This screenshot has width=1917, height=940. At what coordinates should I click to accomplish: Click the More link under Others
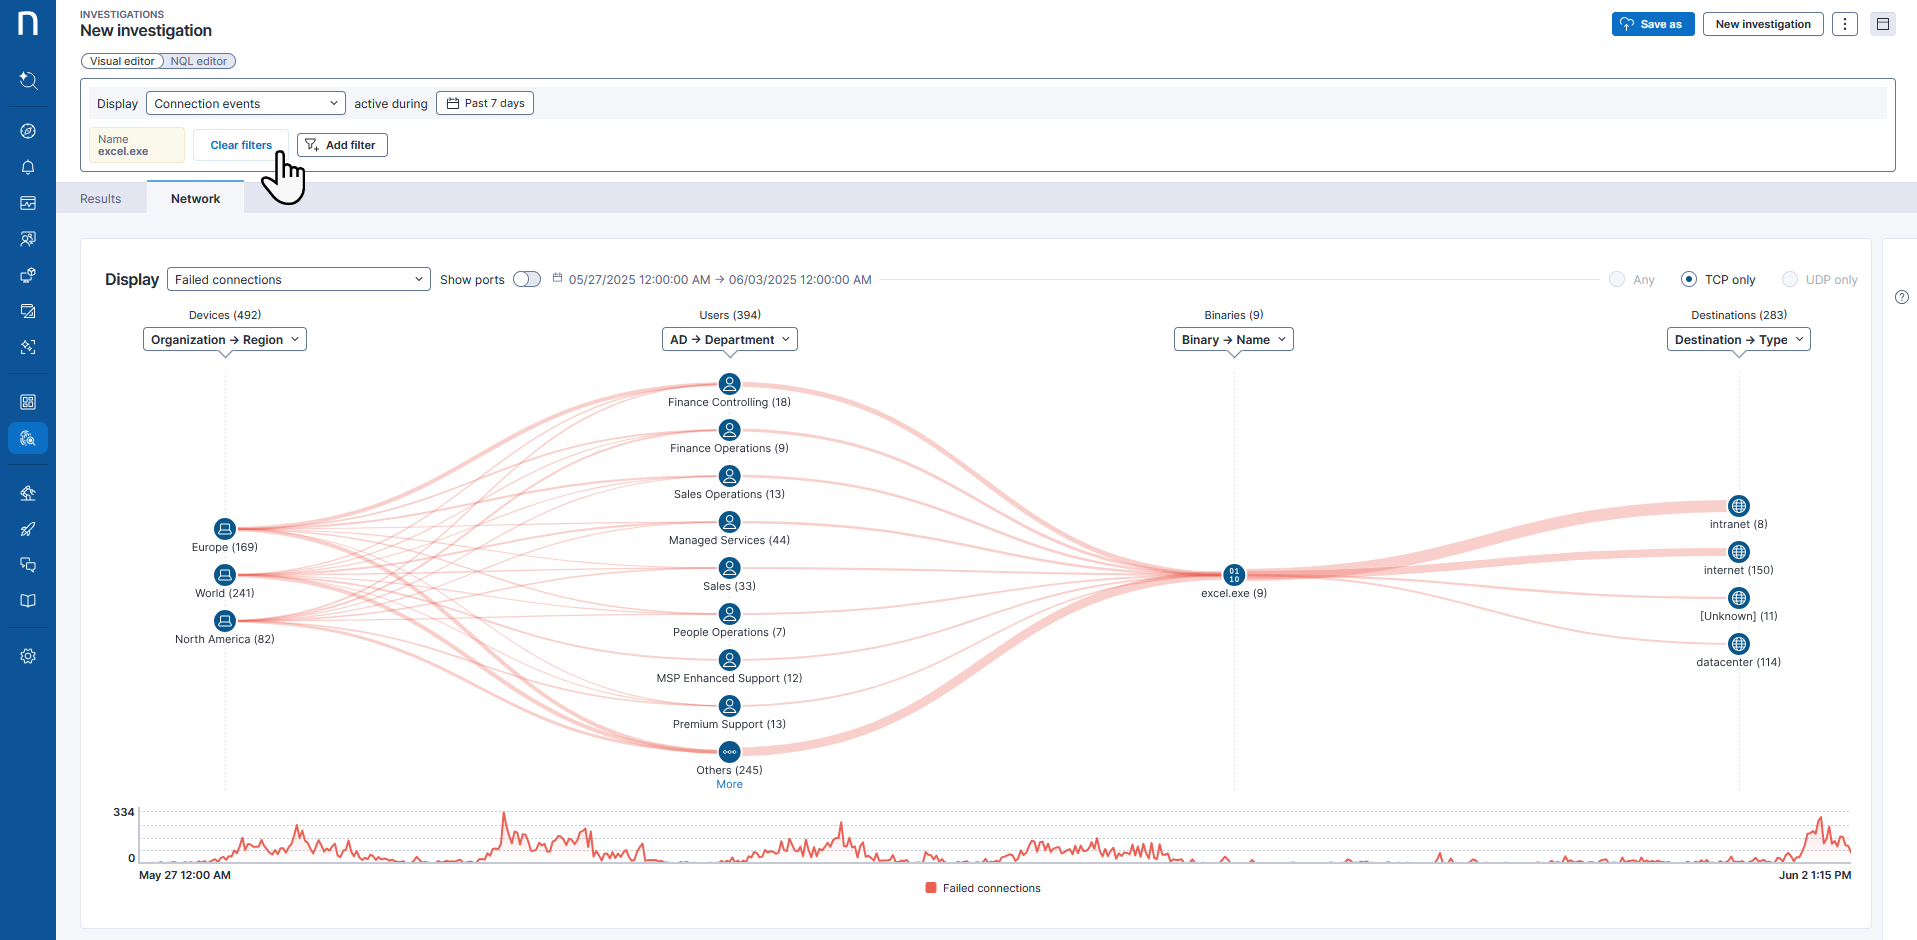(729, 785)
